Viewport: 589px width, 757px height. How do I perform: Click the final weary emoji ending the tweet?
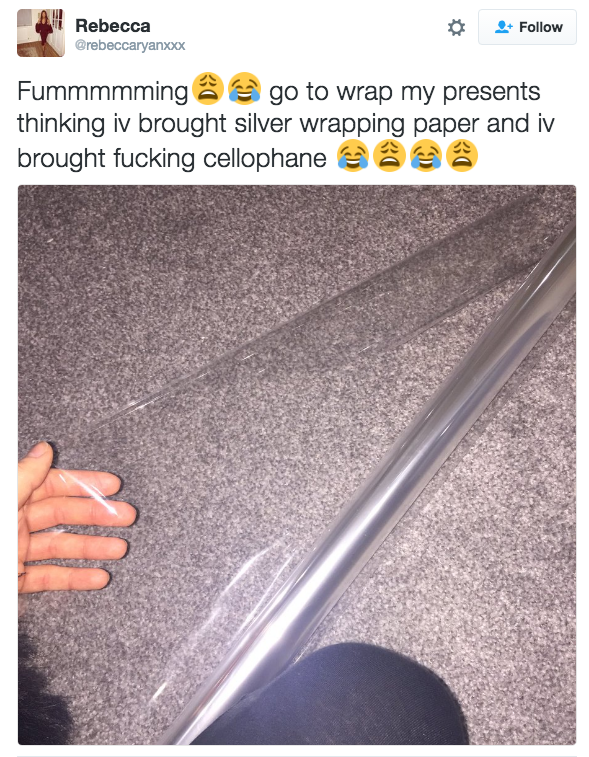462,155
